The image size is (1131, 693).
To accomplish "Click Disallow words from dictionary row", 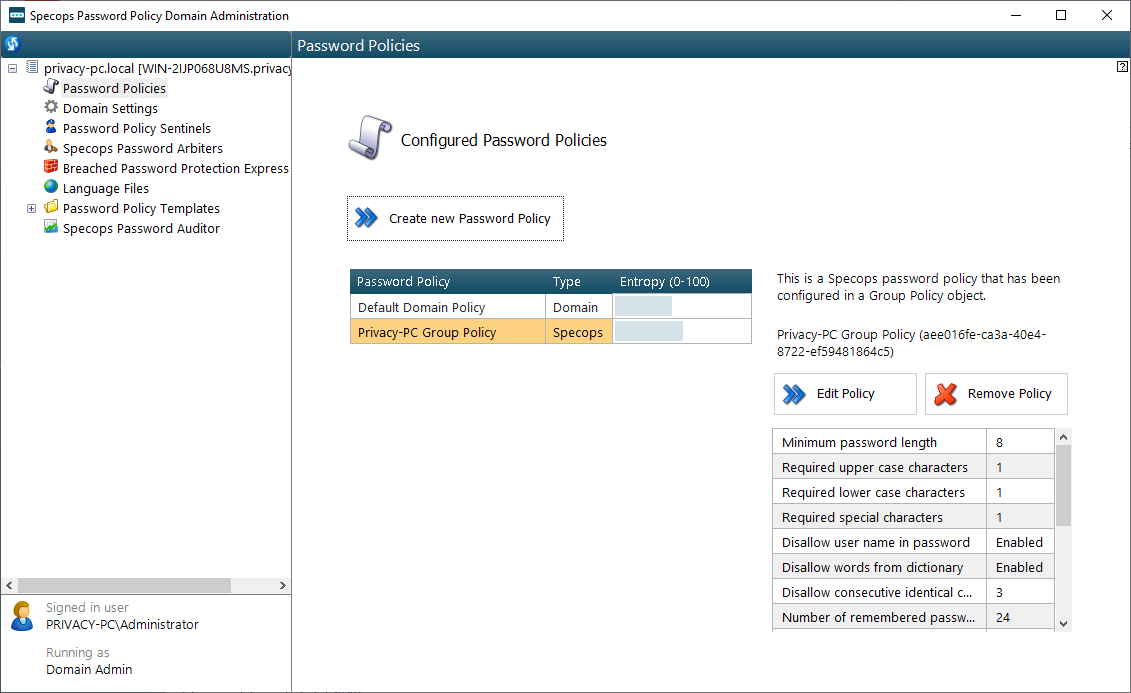I will 913,568.
